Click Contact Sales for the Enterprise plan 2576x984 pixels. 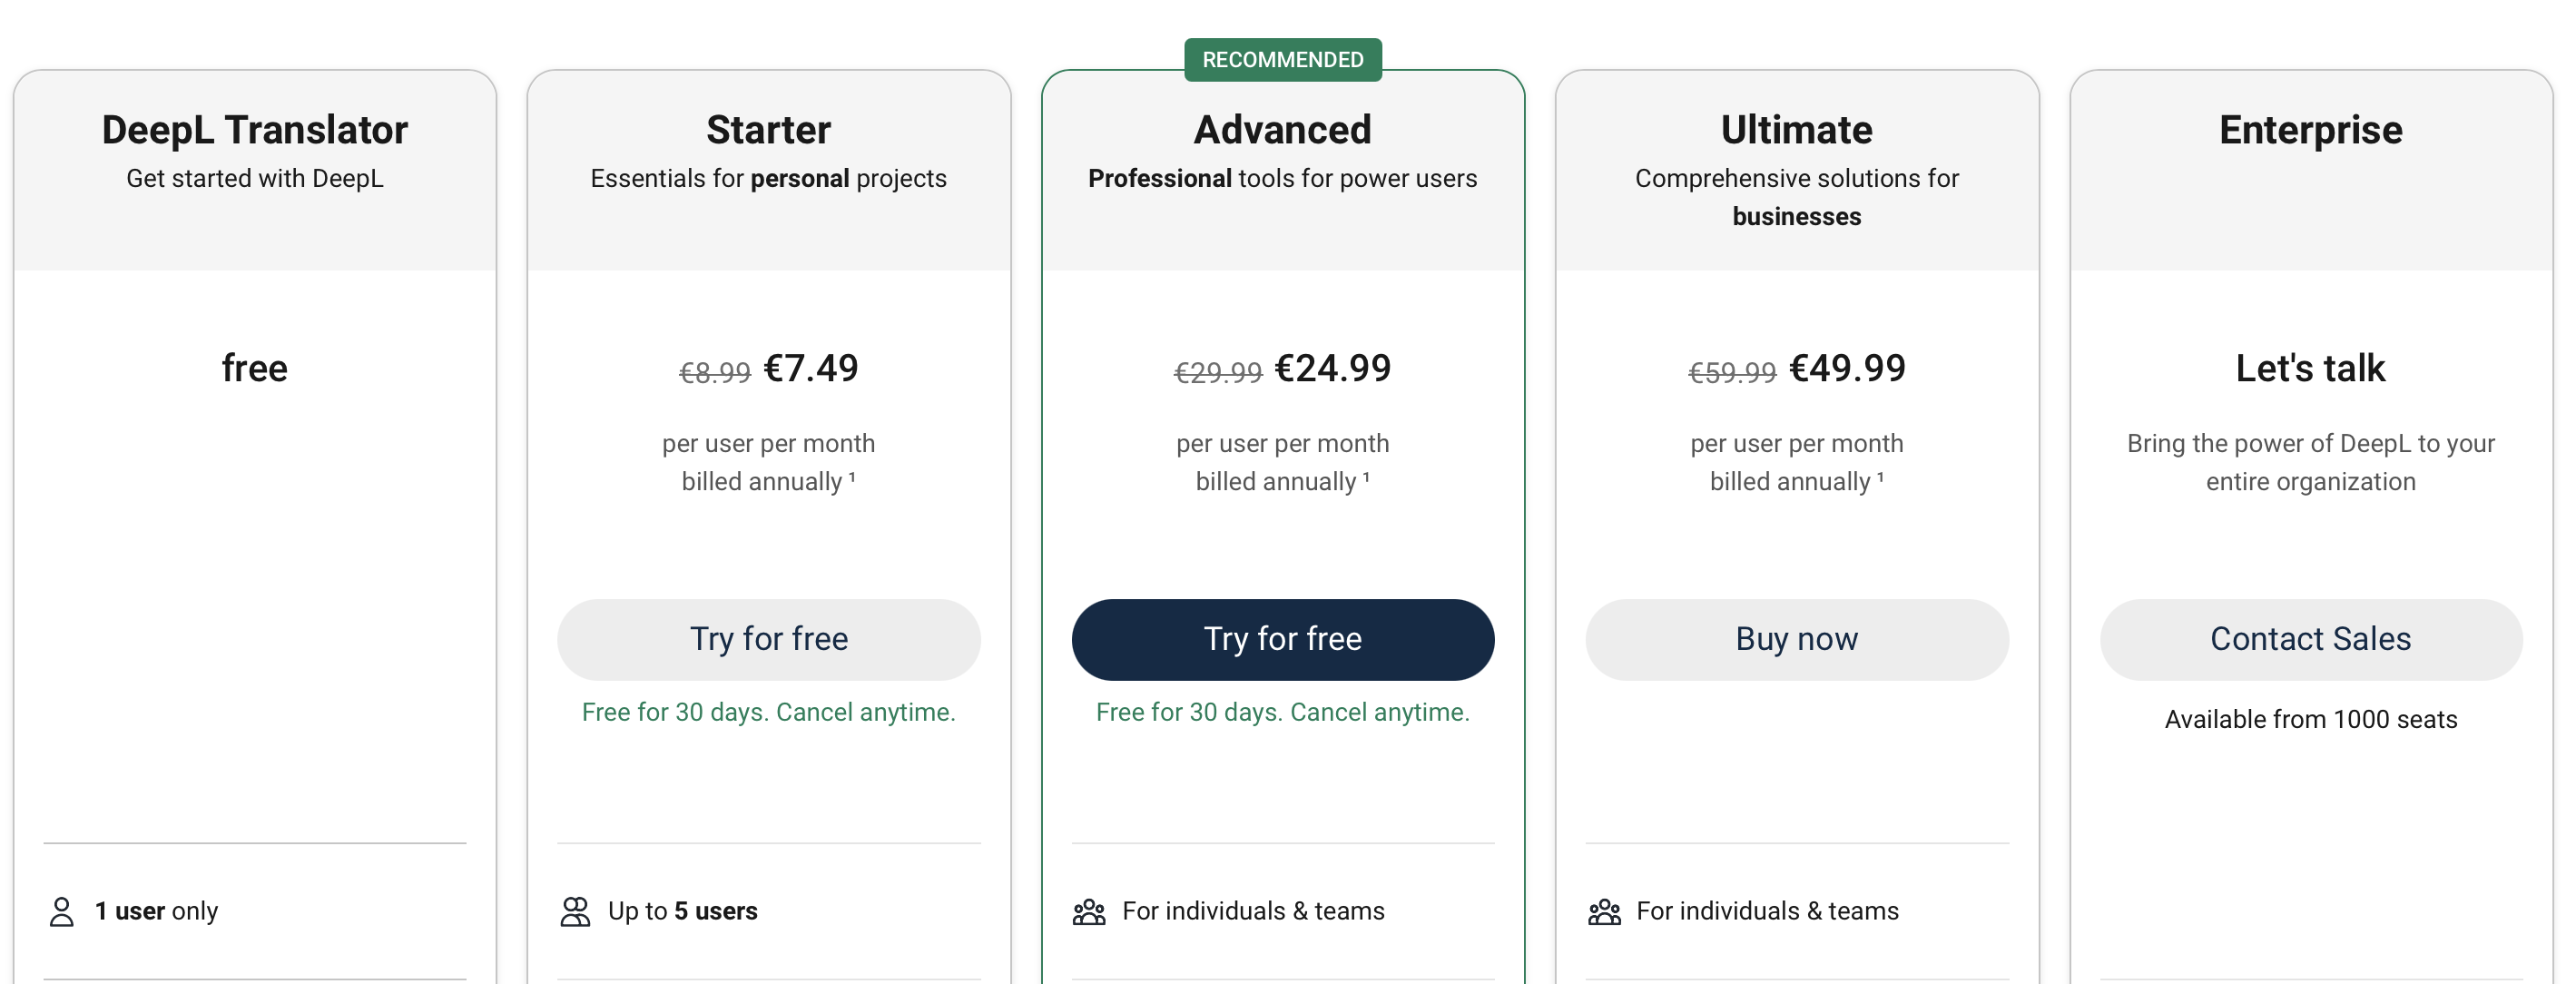pyautogui.click(x=2310, y=639)
